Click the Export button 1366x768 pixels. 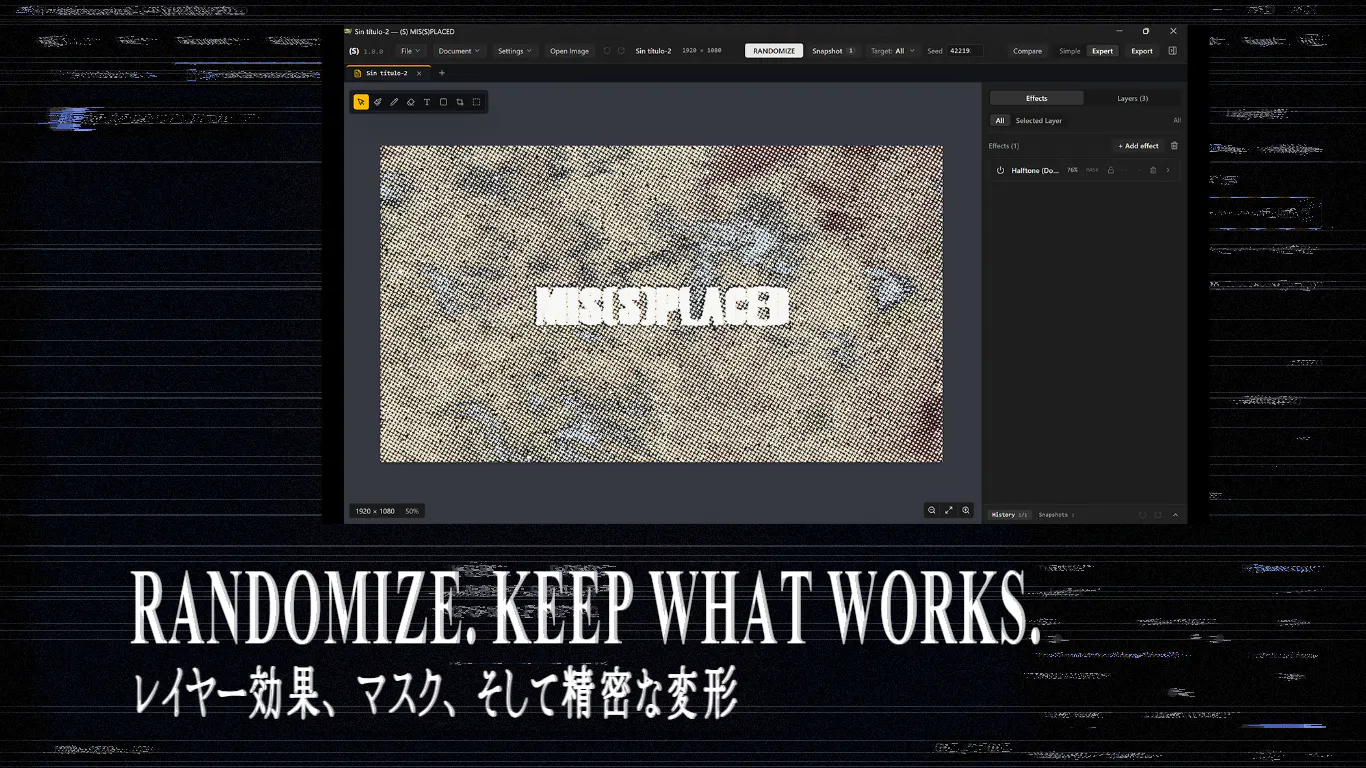(1142, 51)
